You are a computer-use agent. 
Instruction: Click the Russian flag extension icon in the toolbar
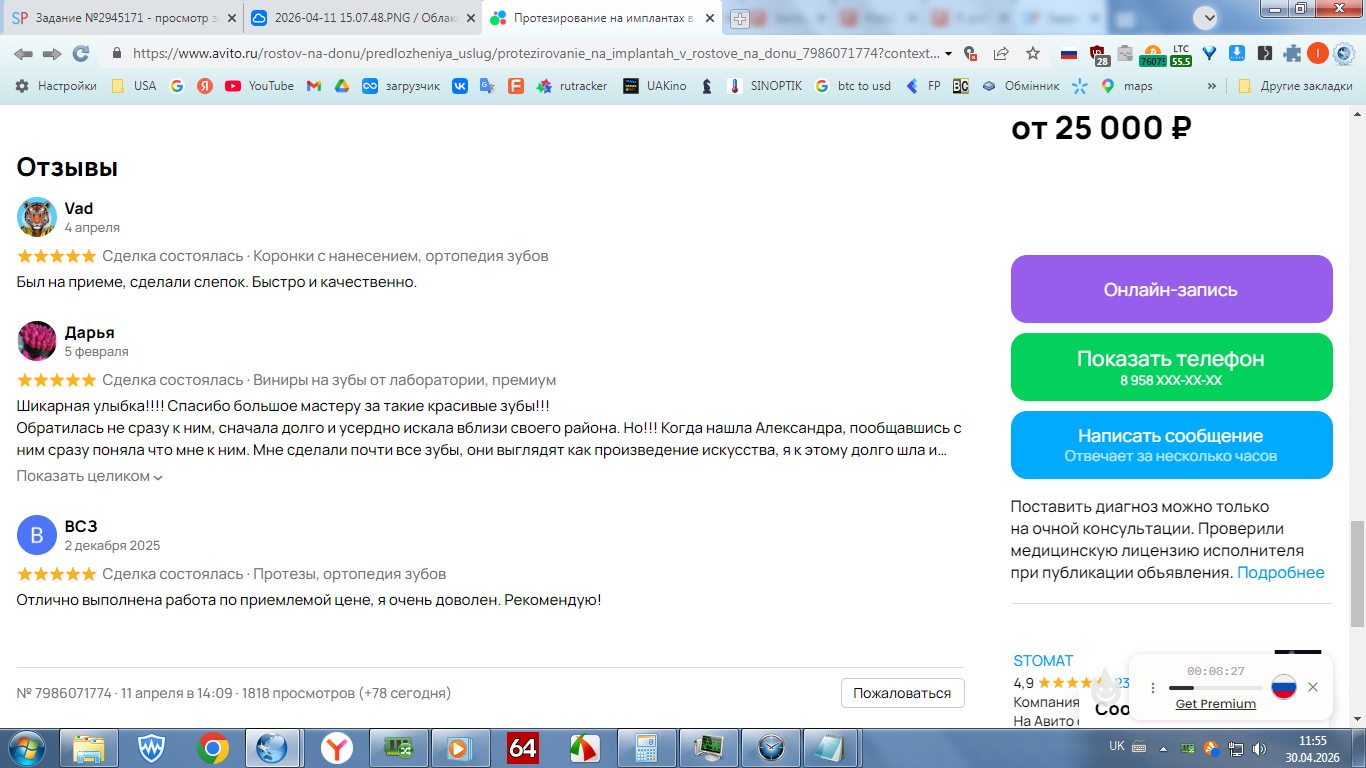pos(1069,53)
